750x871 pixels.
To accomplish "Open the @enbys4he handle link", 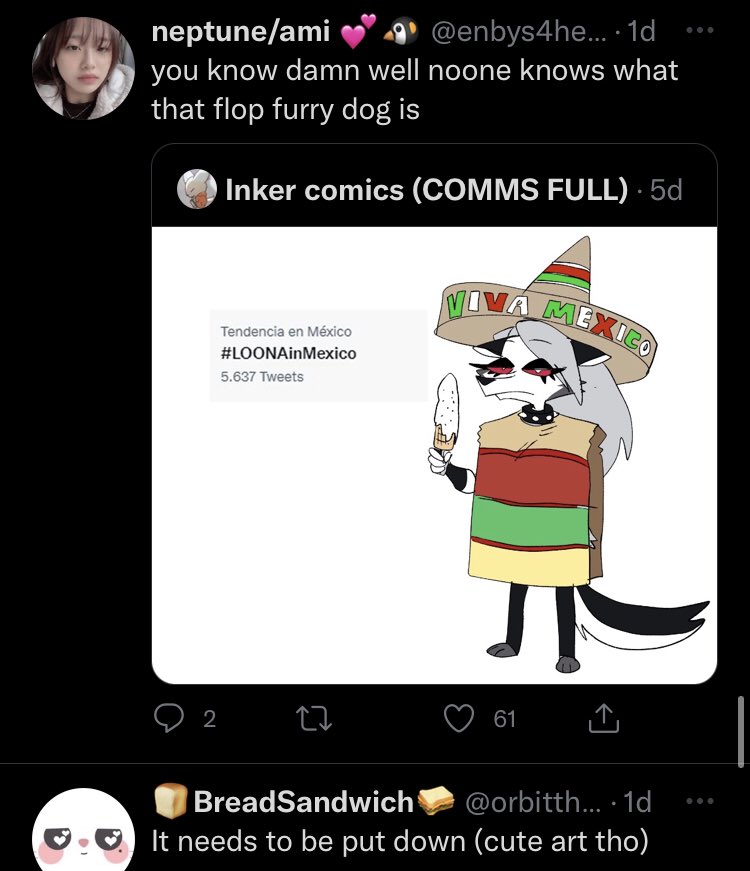I will 515,32.
